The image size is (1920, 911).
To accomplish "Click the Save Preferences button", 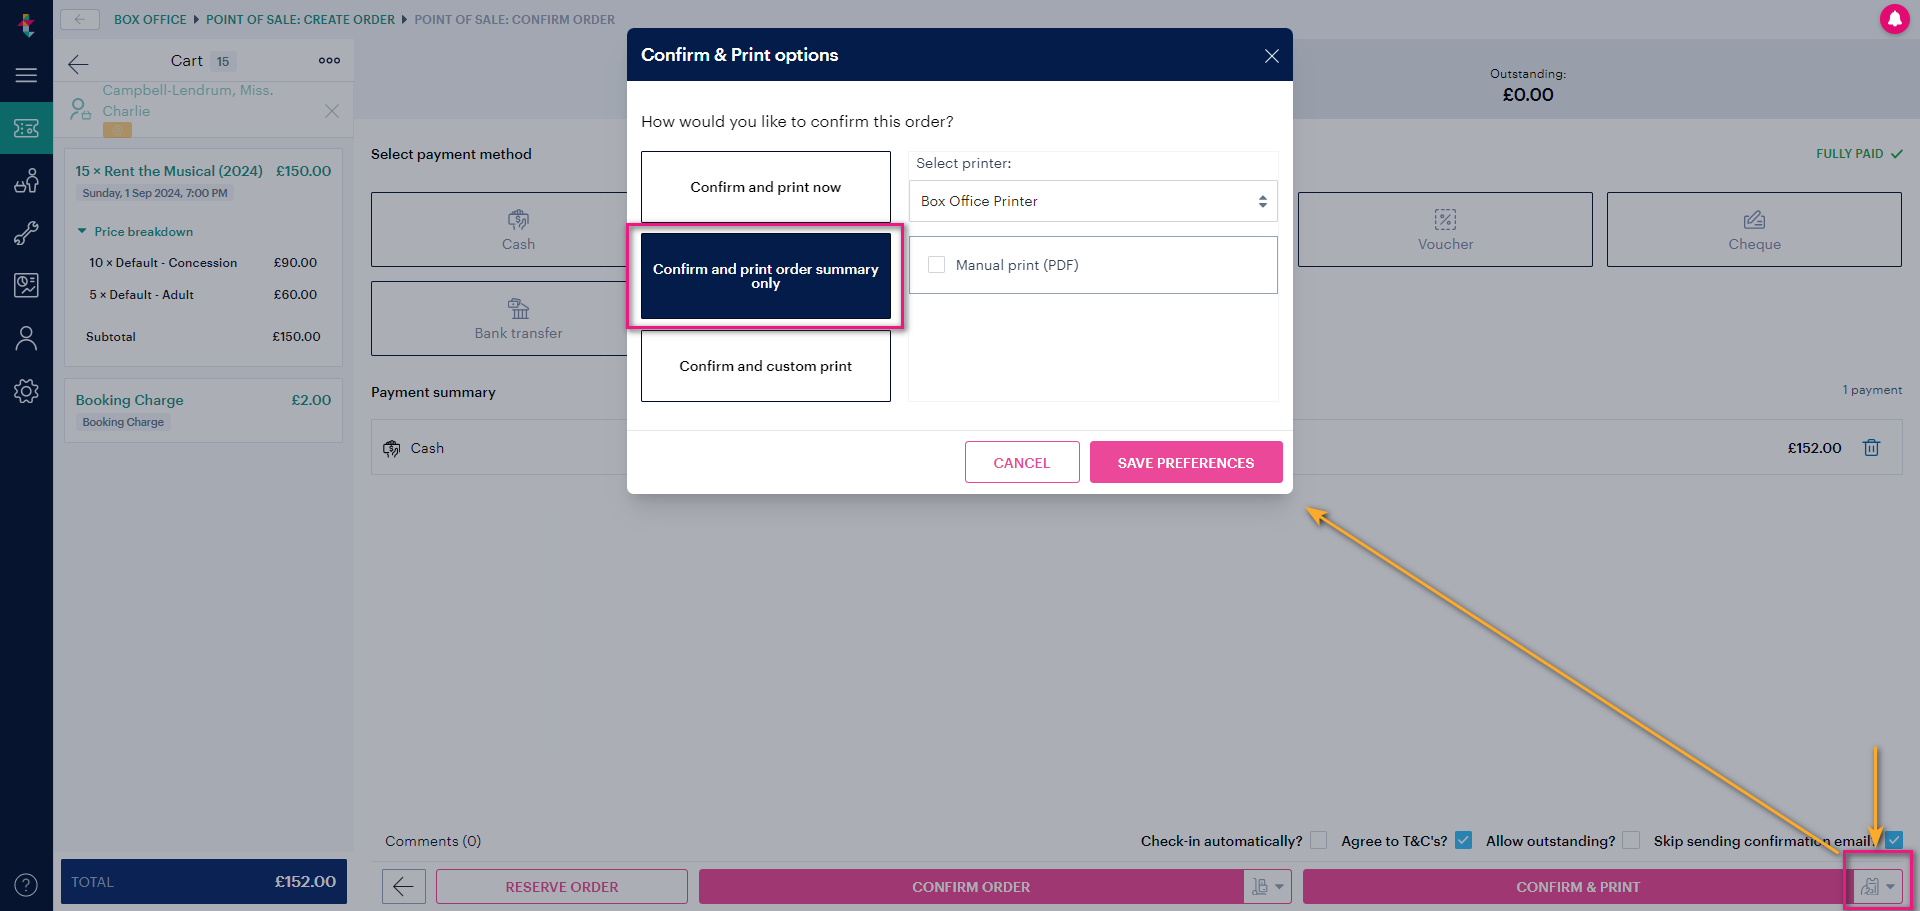I will (1185, 462).
